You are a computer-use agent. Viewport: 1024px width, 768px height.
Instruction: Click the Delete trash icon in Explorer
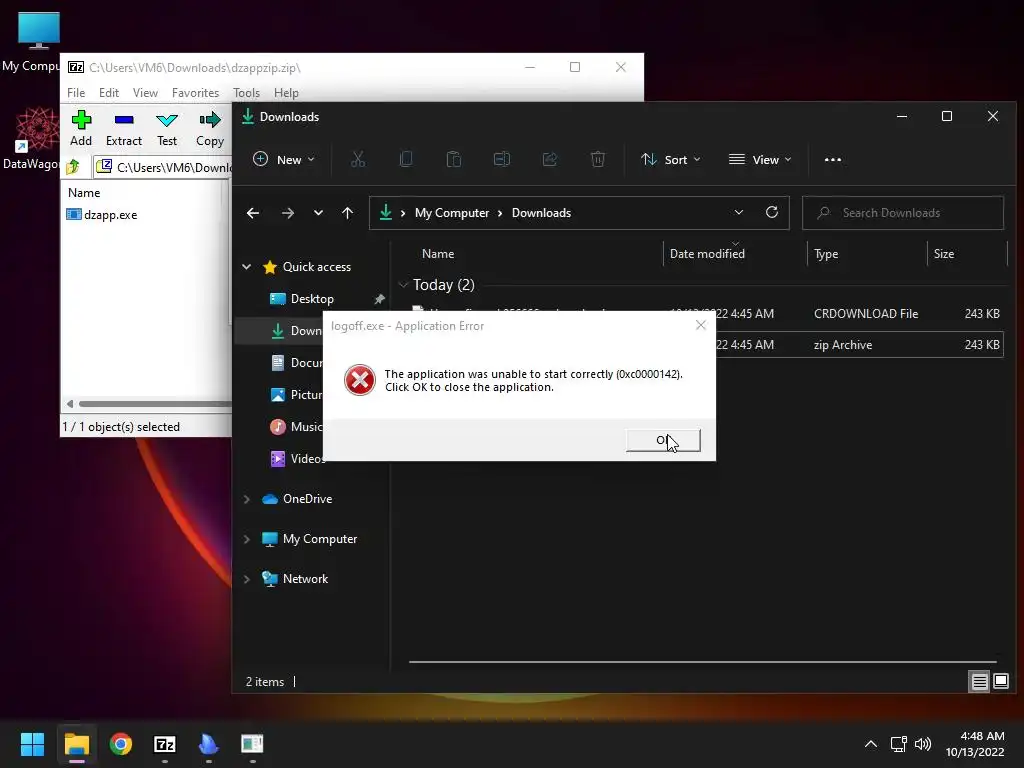[x=598, y=159]
